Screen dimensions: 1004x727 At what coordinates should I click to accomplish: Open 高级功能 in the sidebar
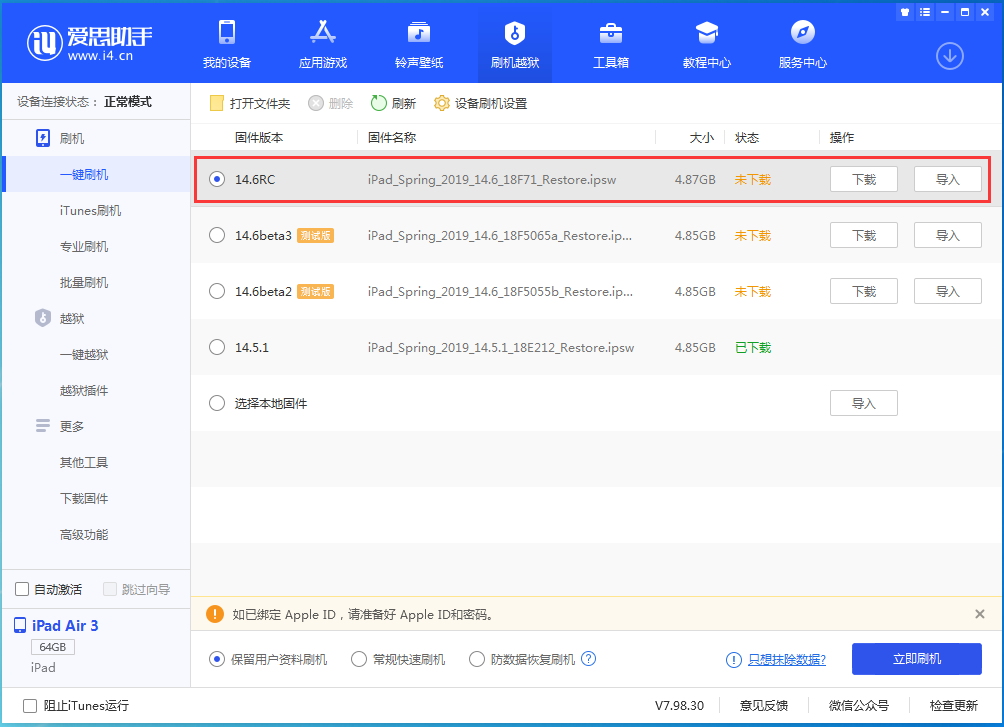(84, 534)
